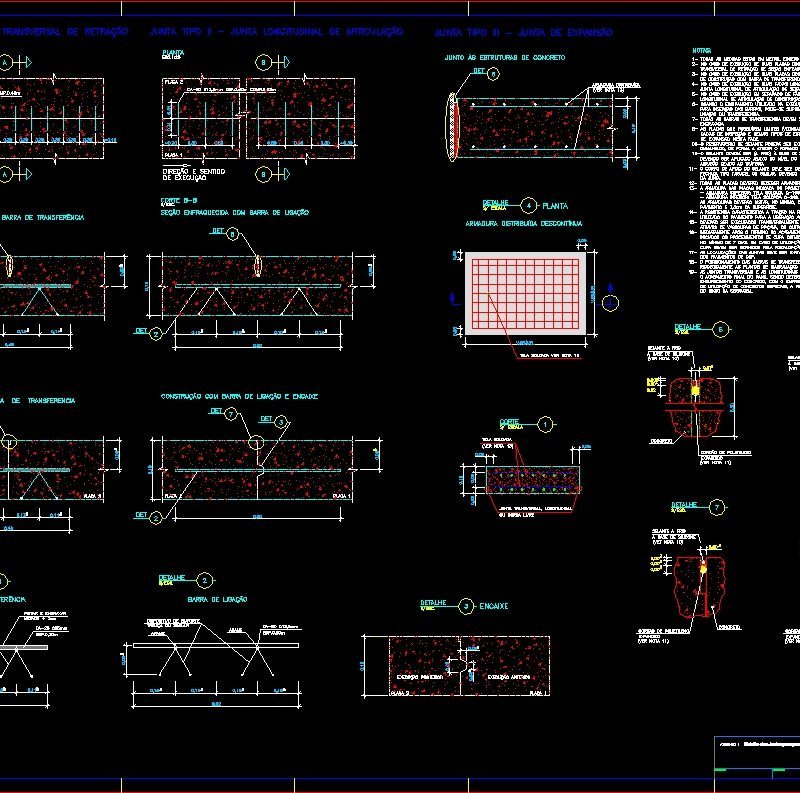
Task: Select the DET 6 callout on the concrete joint
Action: (493, 73)
